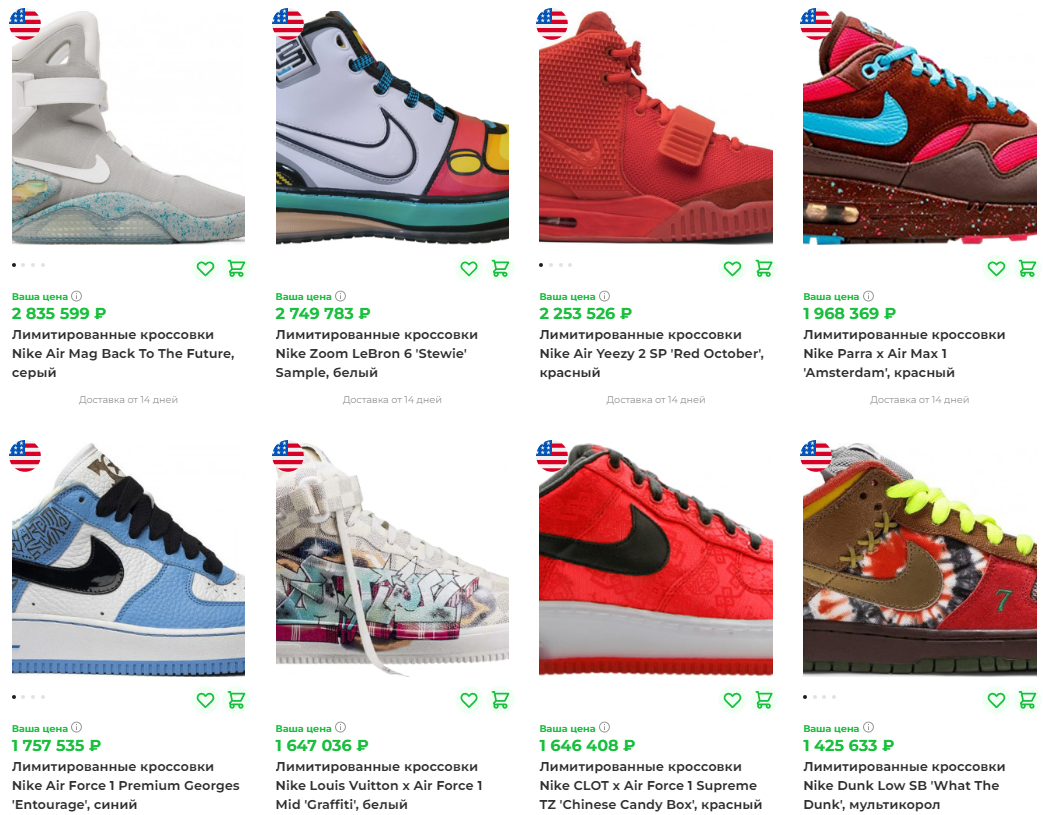Select second carousel dot for Yeezy 2
Screen dimensions: 1043x815
(x=551, y=265)
